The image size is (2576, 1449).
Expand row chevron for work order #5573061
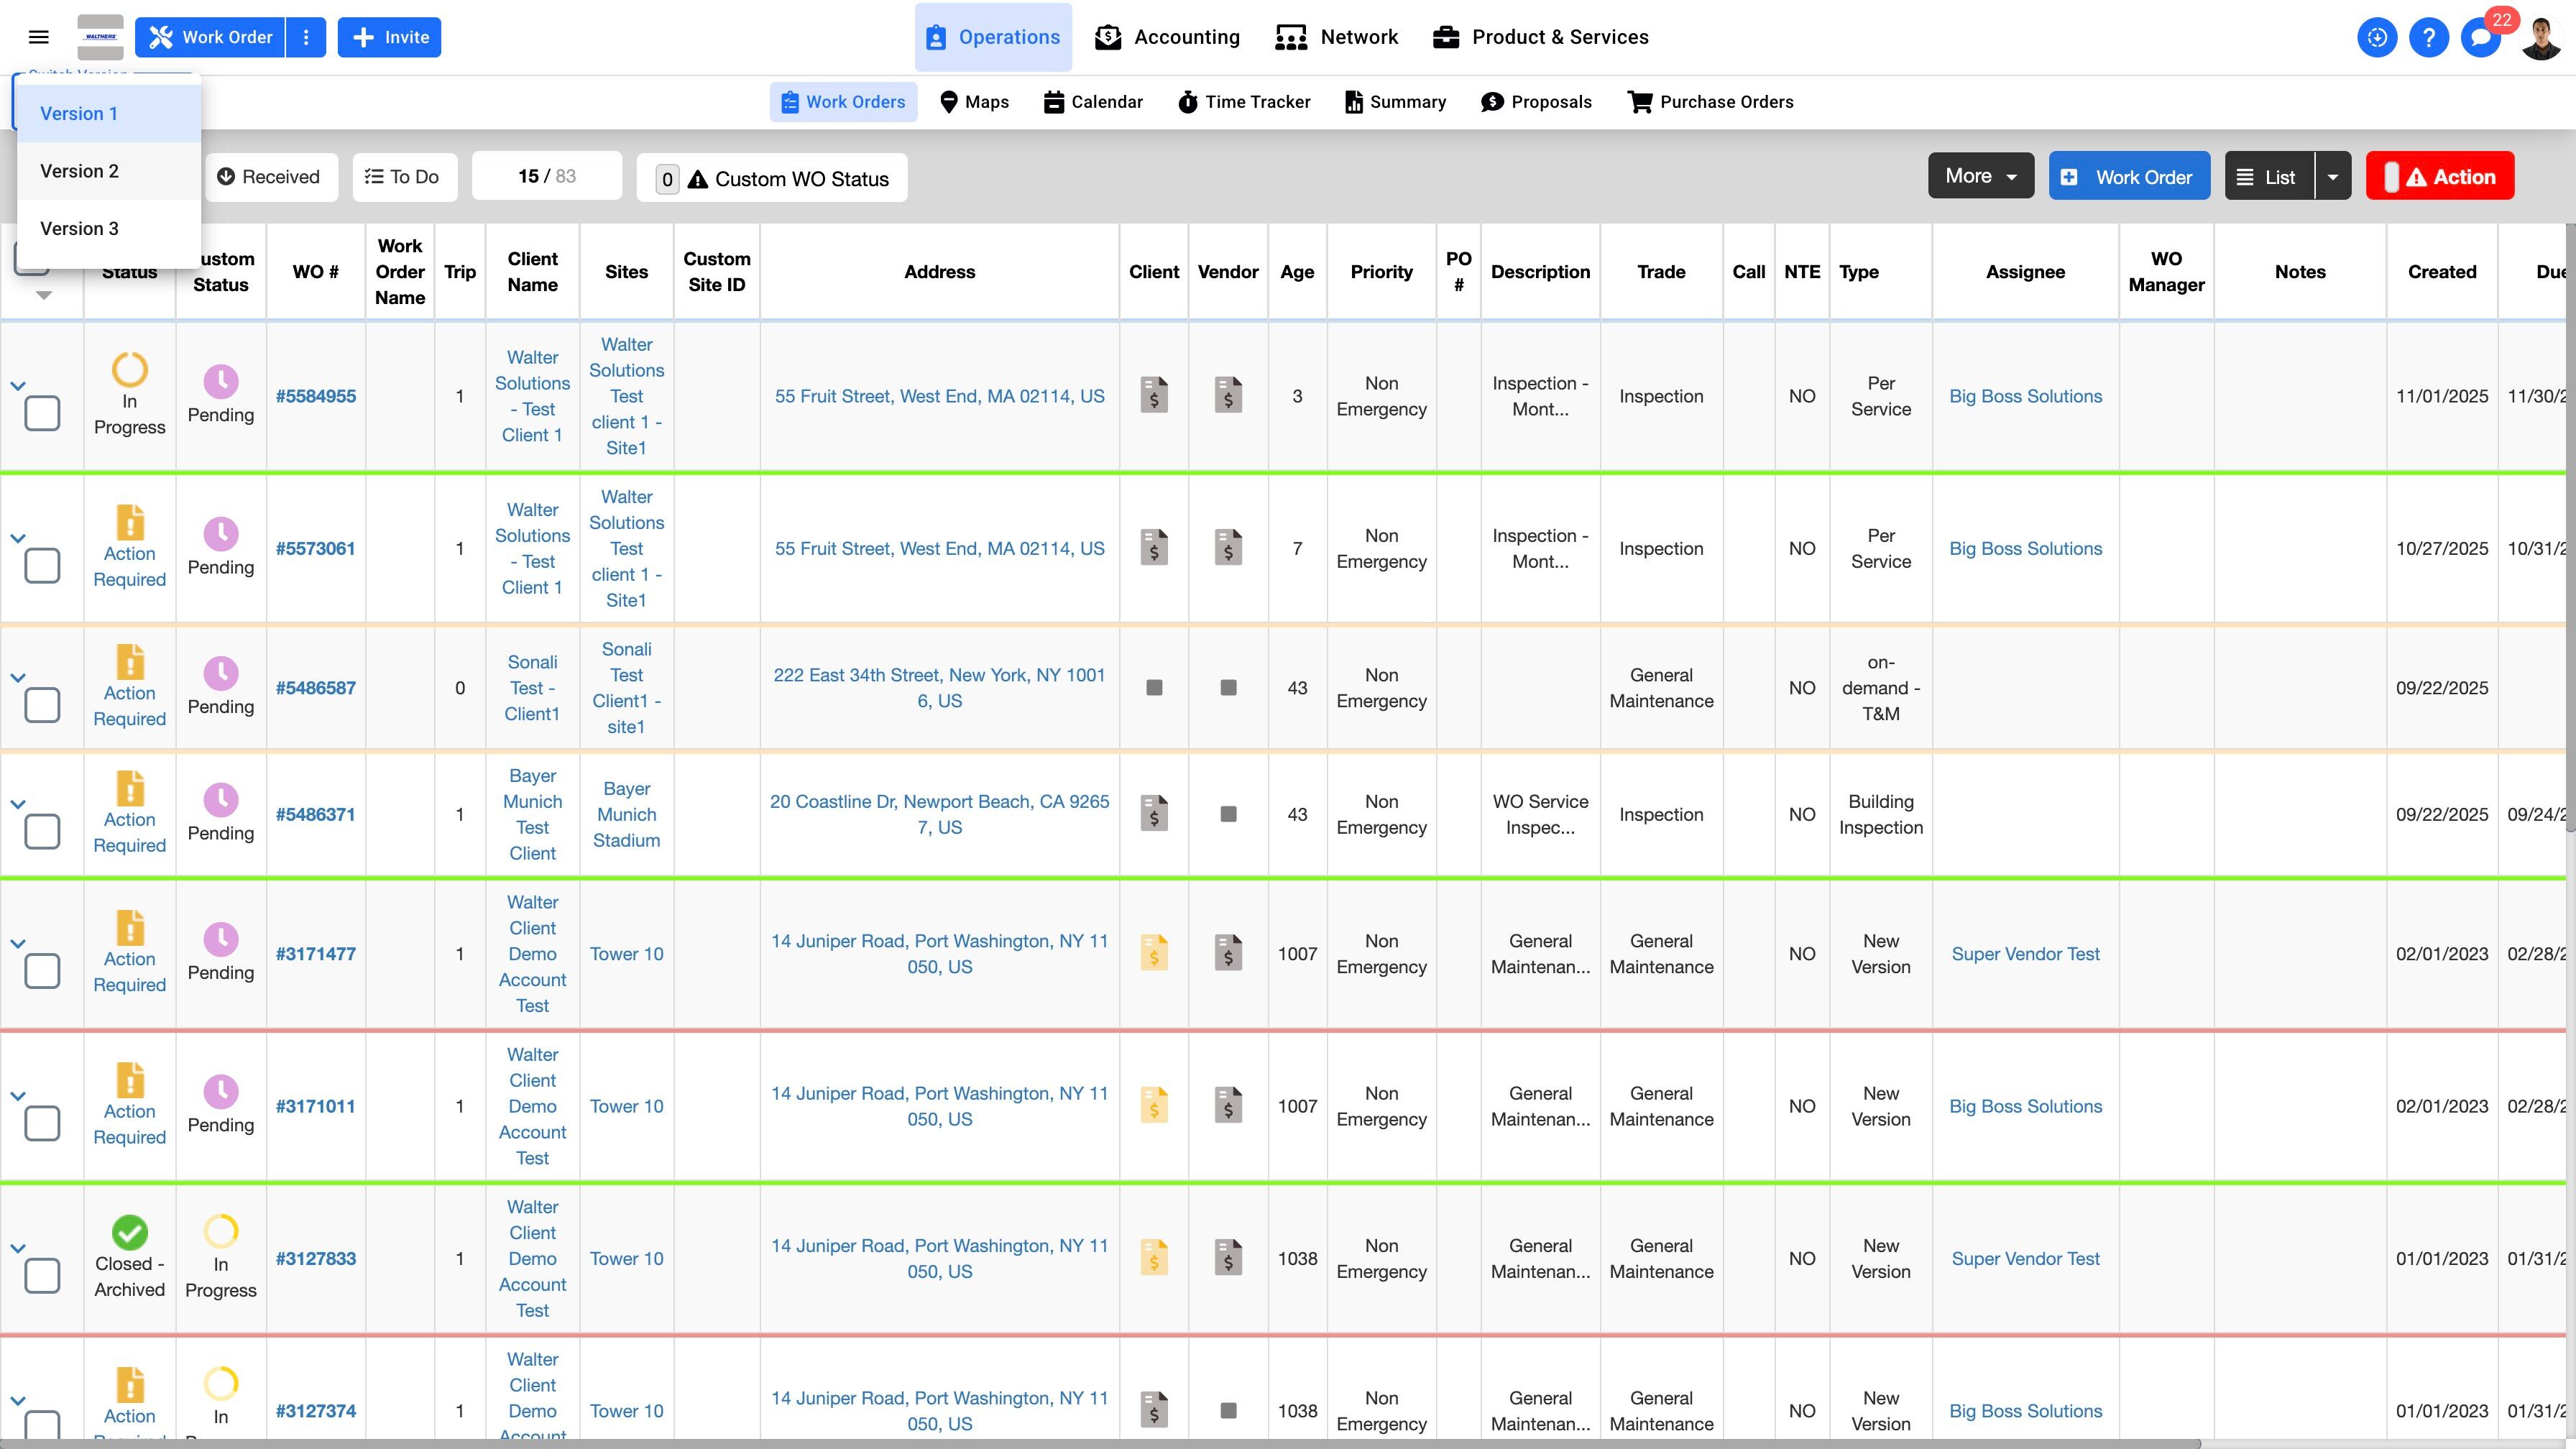click(x=18, y=538)
